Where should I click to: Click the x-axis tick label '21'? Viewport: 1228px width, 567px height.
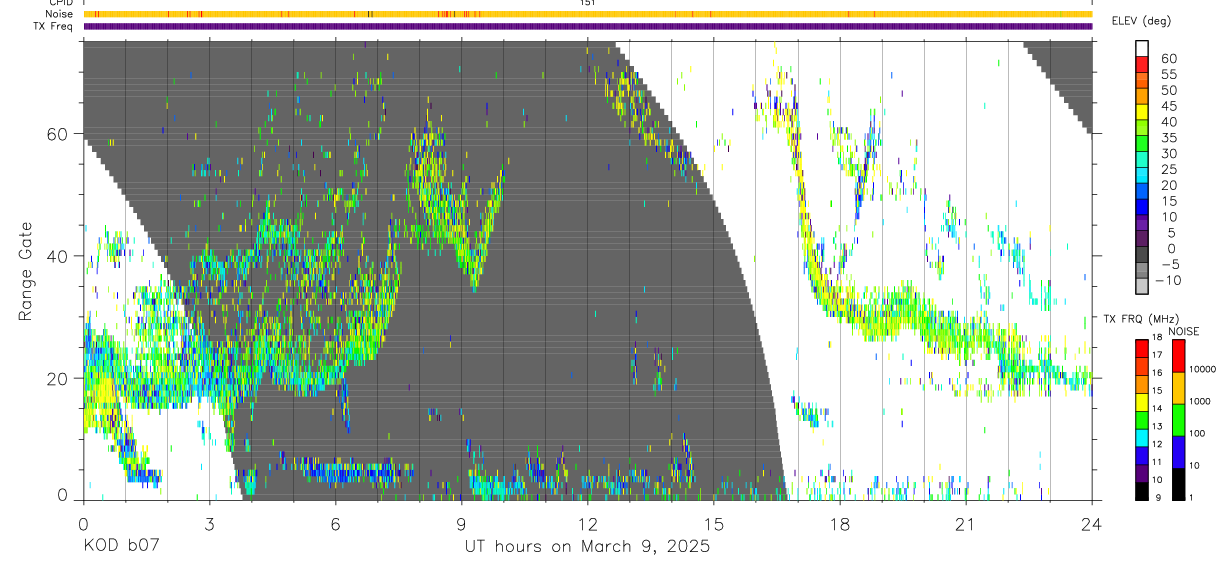pyautogui.click(x=966, y=524)
